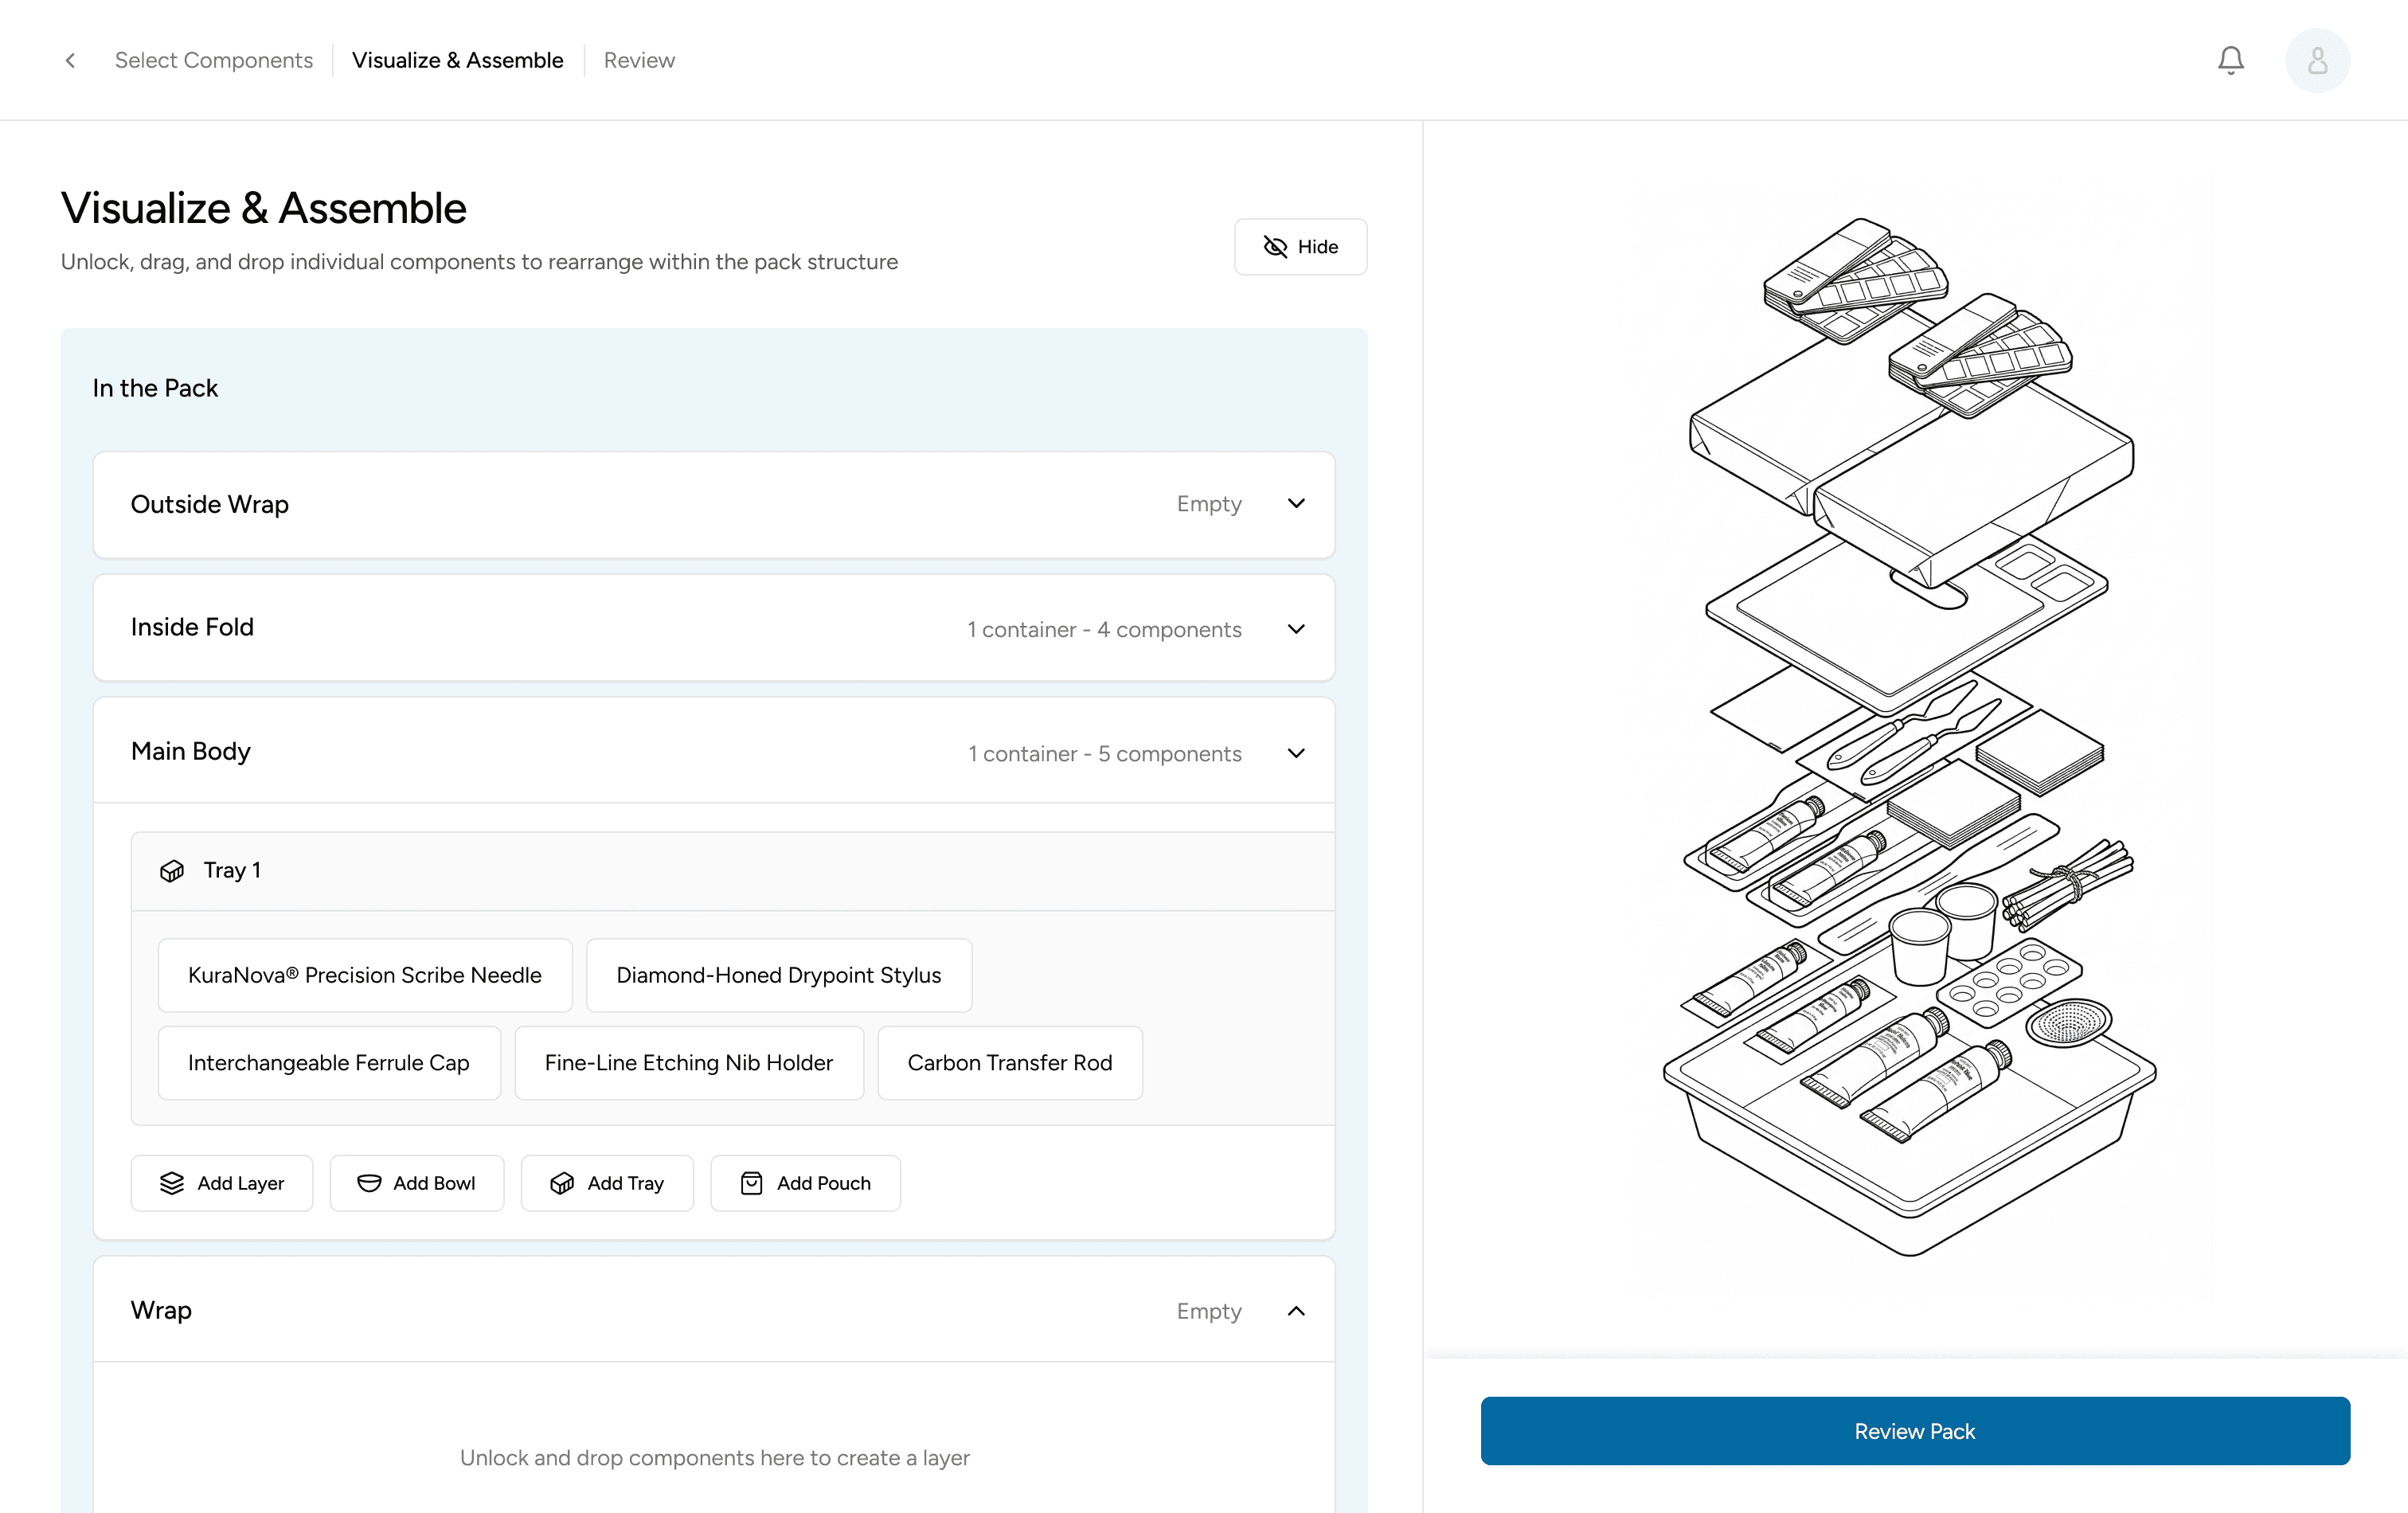Viewport: 2408px width, 1513px height.
Task: Click the back arrow icon
Action: tap(70, 60)
